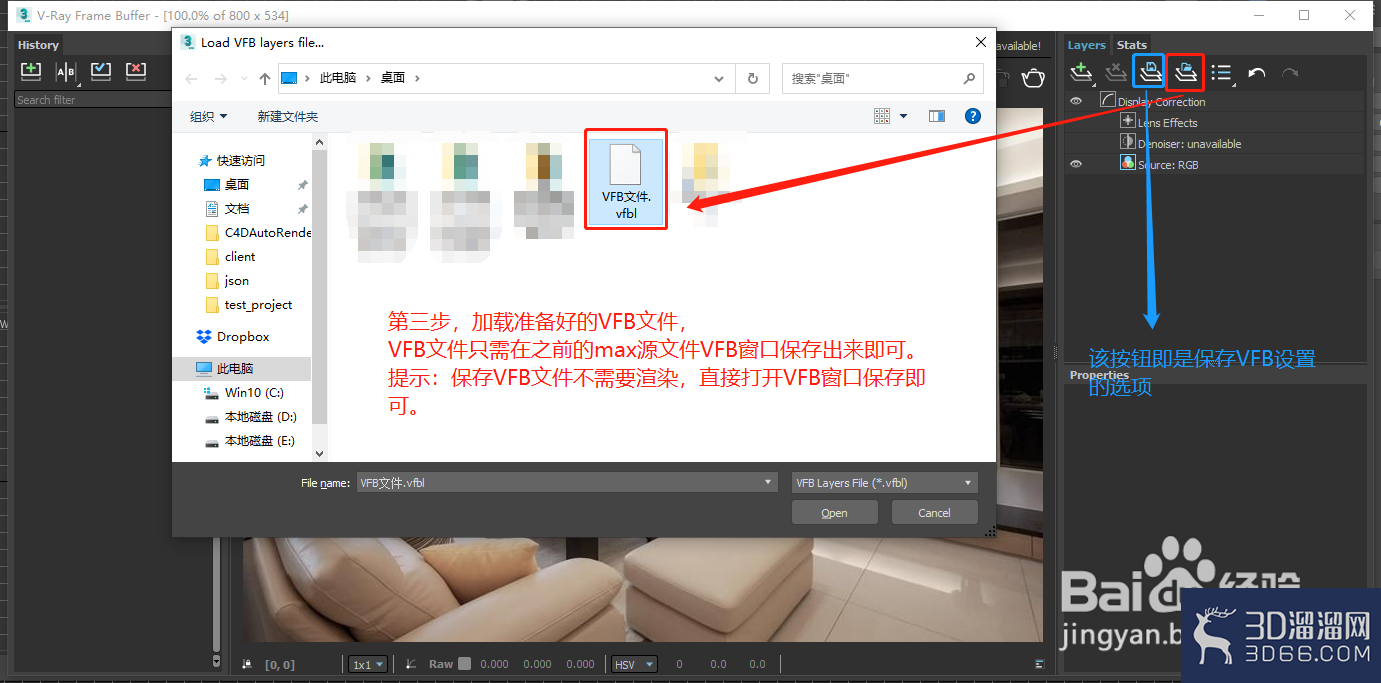Click the Source RGB layer icon
1381x683 pixels.
[1128, 164]
